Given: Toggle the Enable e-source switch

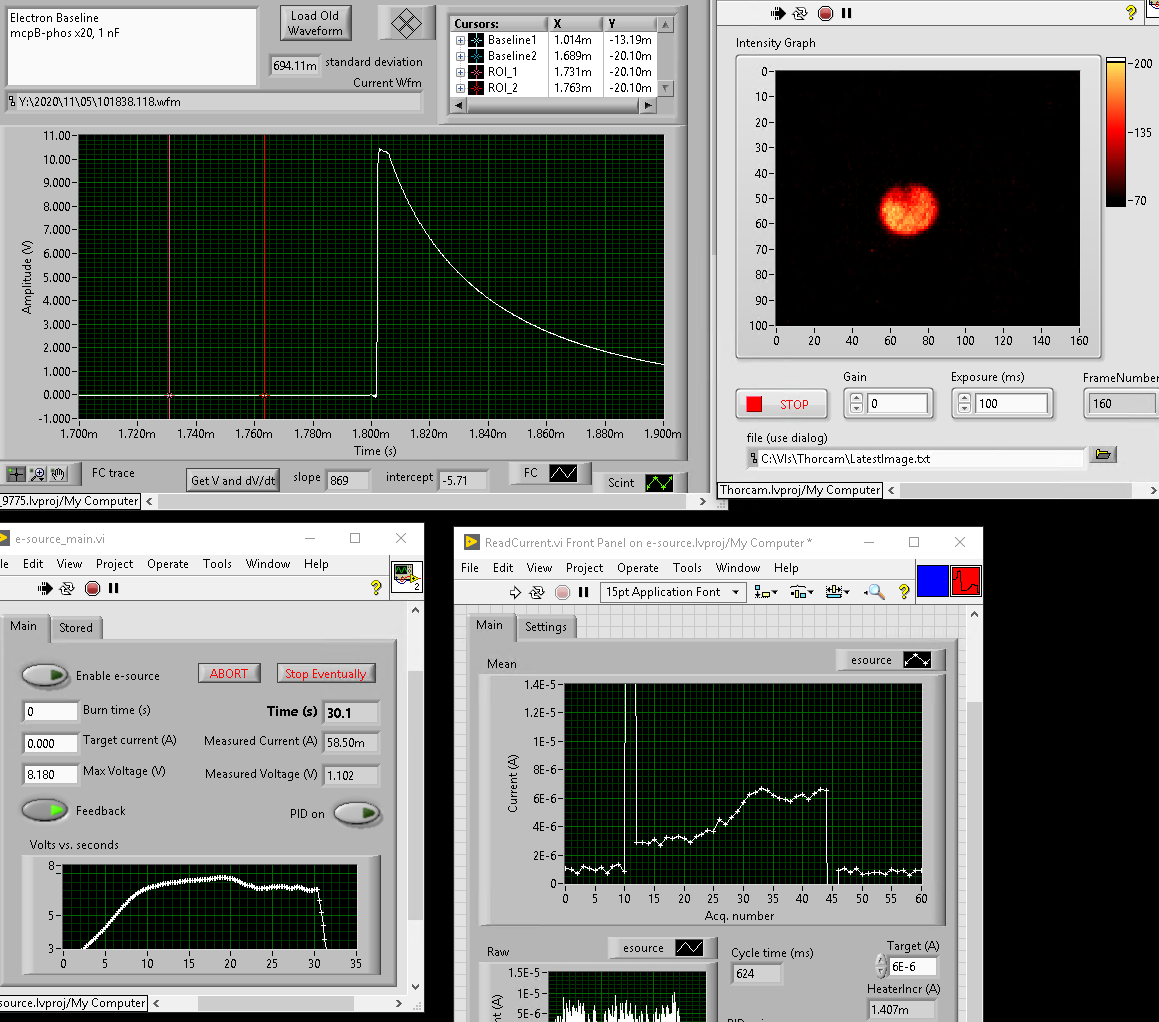Looking at the screenshot, I should [x=45, y=676].
